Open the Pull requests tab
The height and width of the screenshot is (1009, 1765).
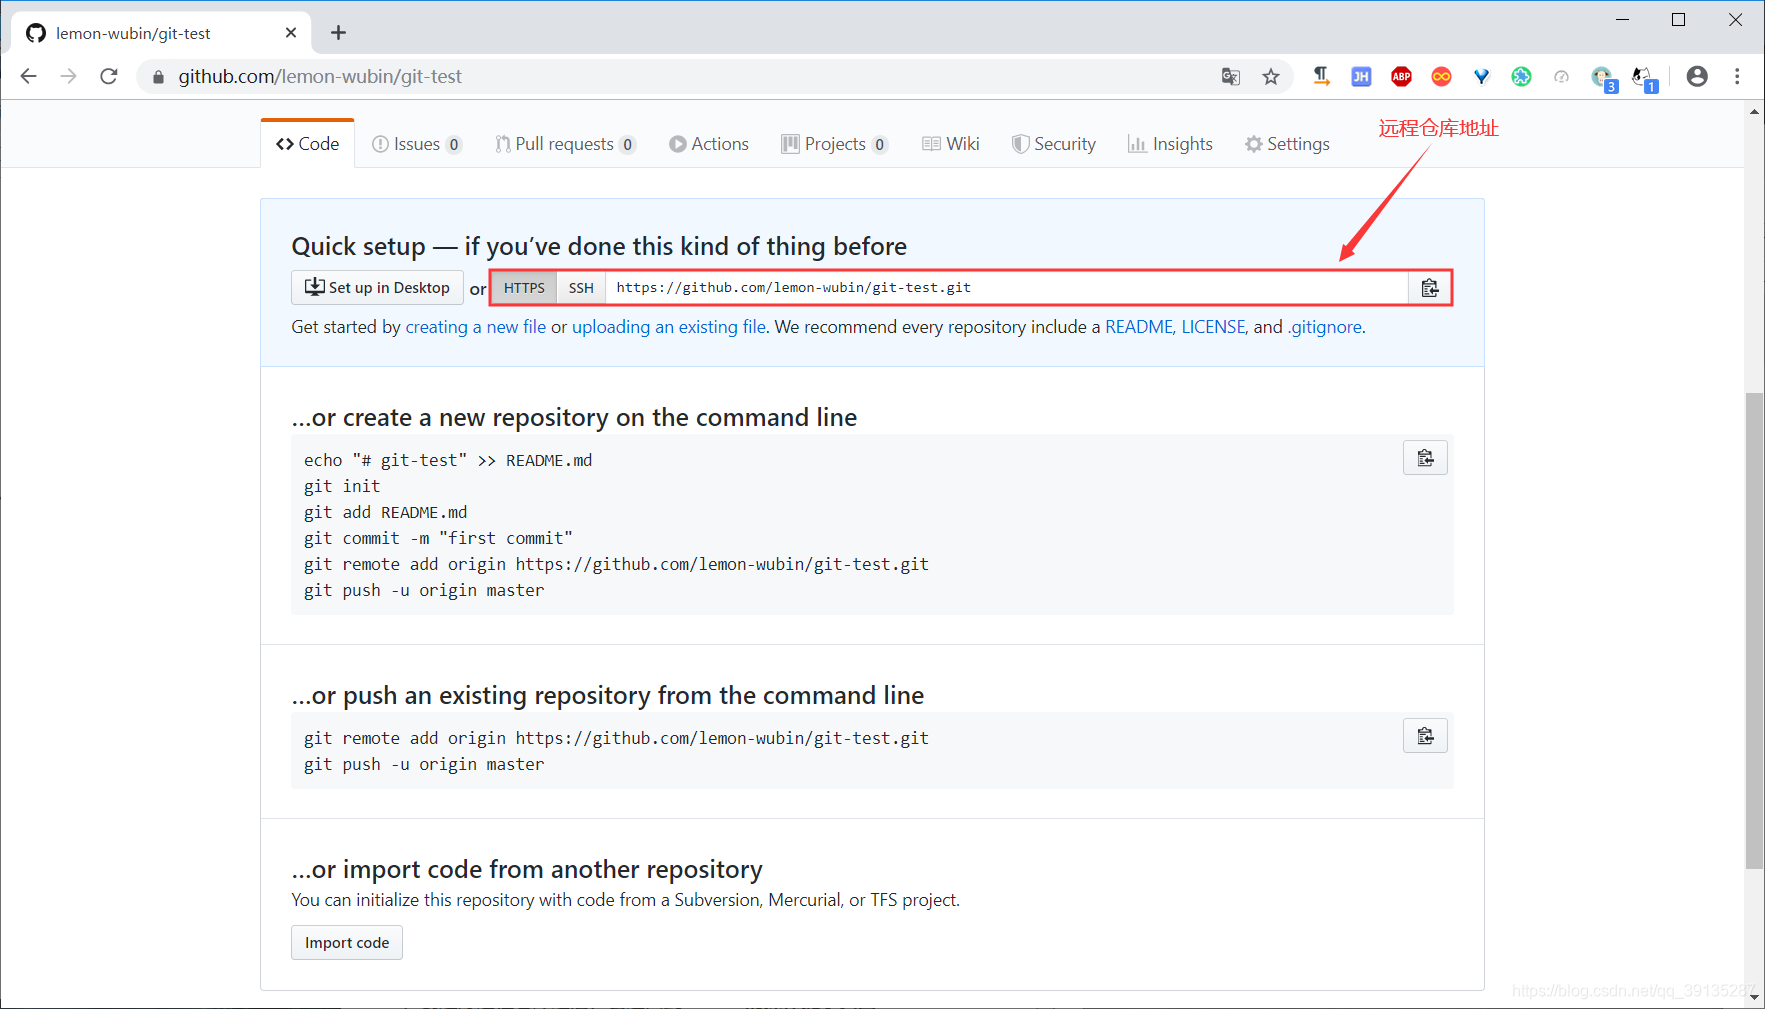(565, 144)
